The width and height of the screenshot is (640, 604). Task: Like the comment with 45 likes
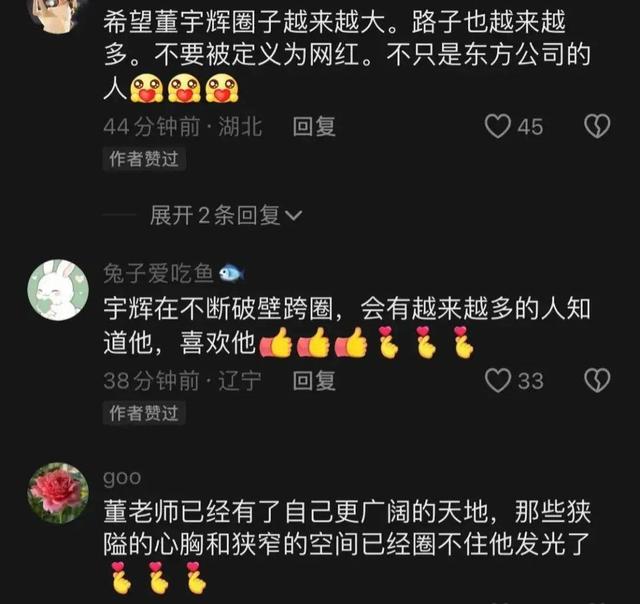click(x=498, y=126)
